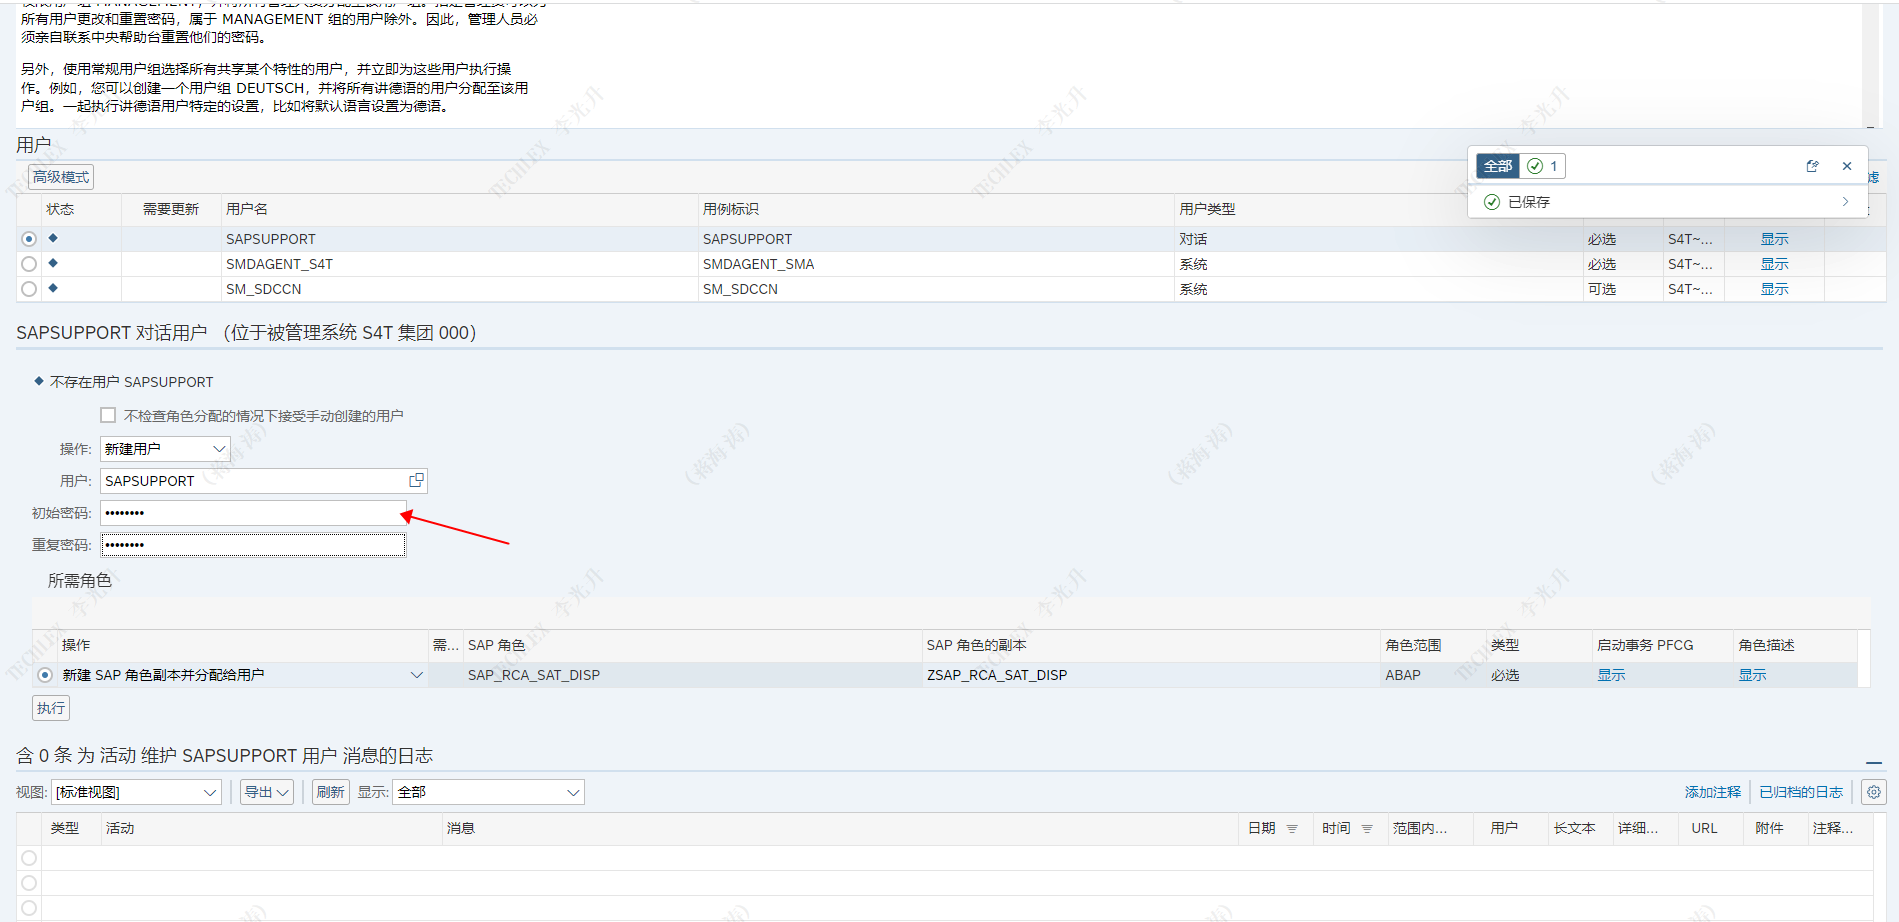Image resolution: width=1899 pixels, height=922 pixels.
Task: Click into the 初始密码 password field
Action: (252, 513)
